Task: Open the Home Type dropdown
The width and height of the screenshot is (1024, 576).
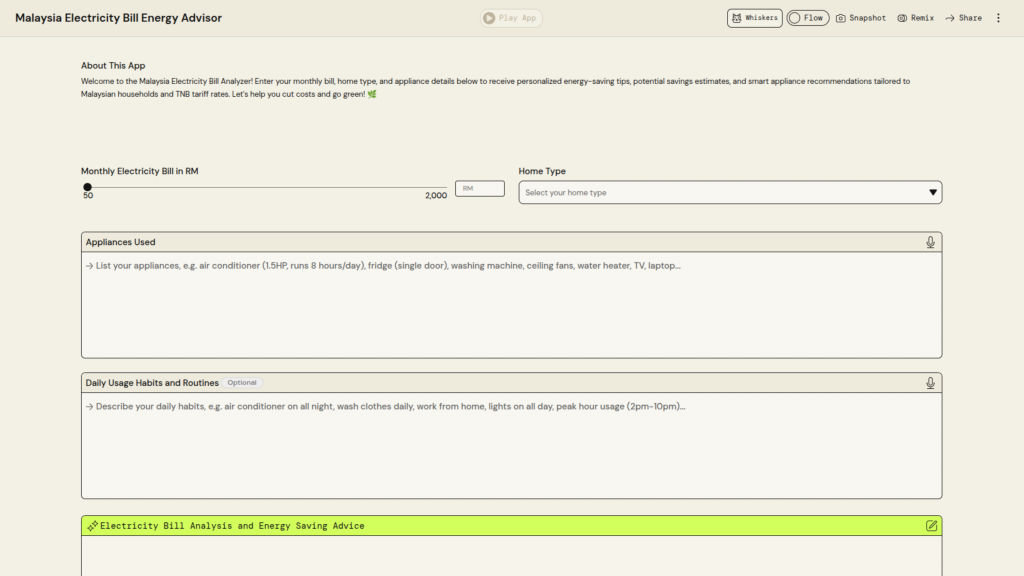Action: (x=720, y=192)
